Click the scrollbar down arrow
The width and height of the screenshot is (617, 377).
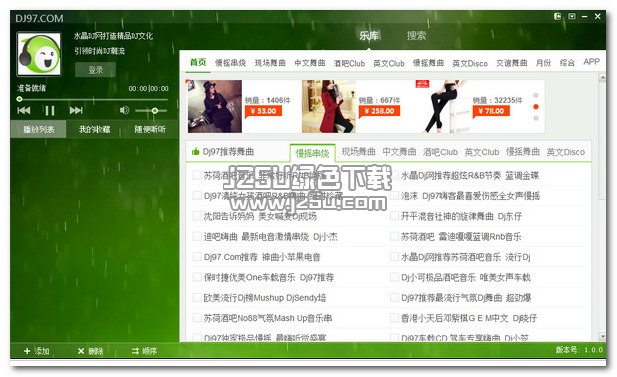(602, 337)
